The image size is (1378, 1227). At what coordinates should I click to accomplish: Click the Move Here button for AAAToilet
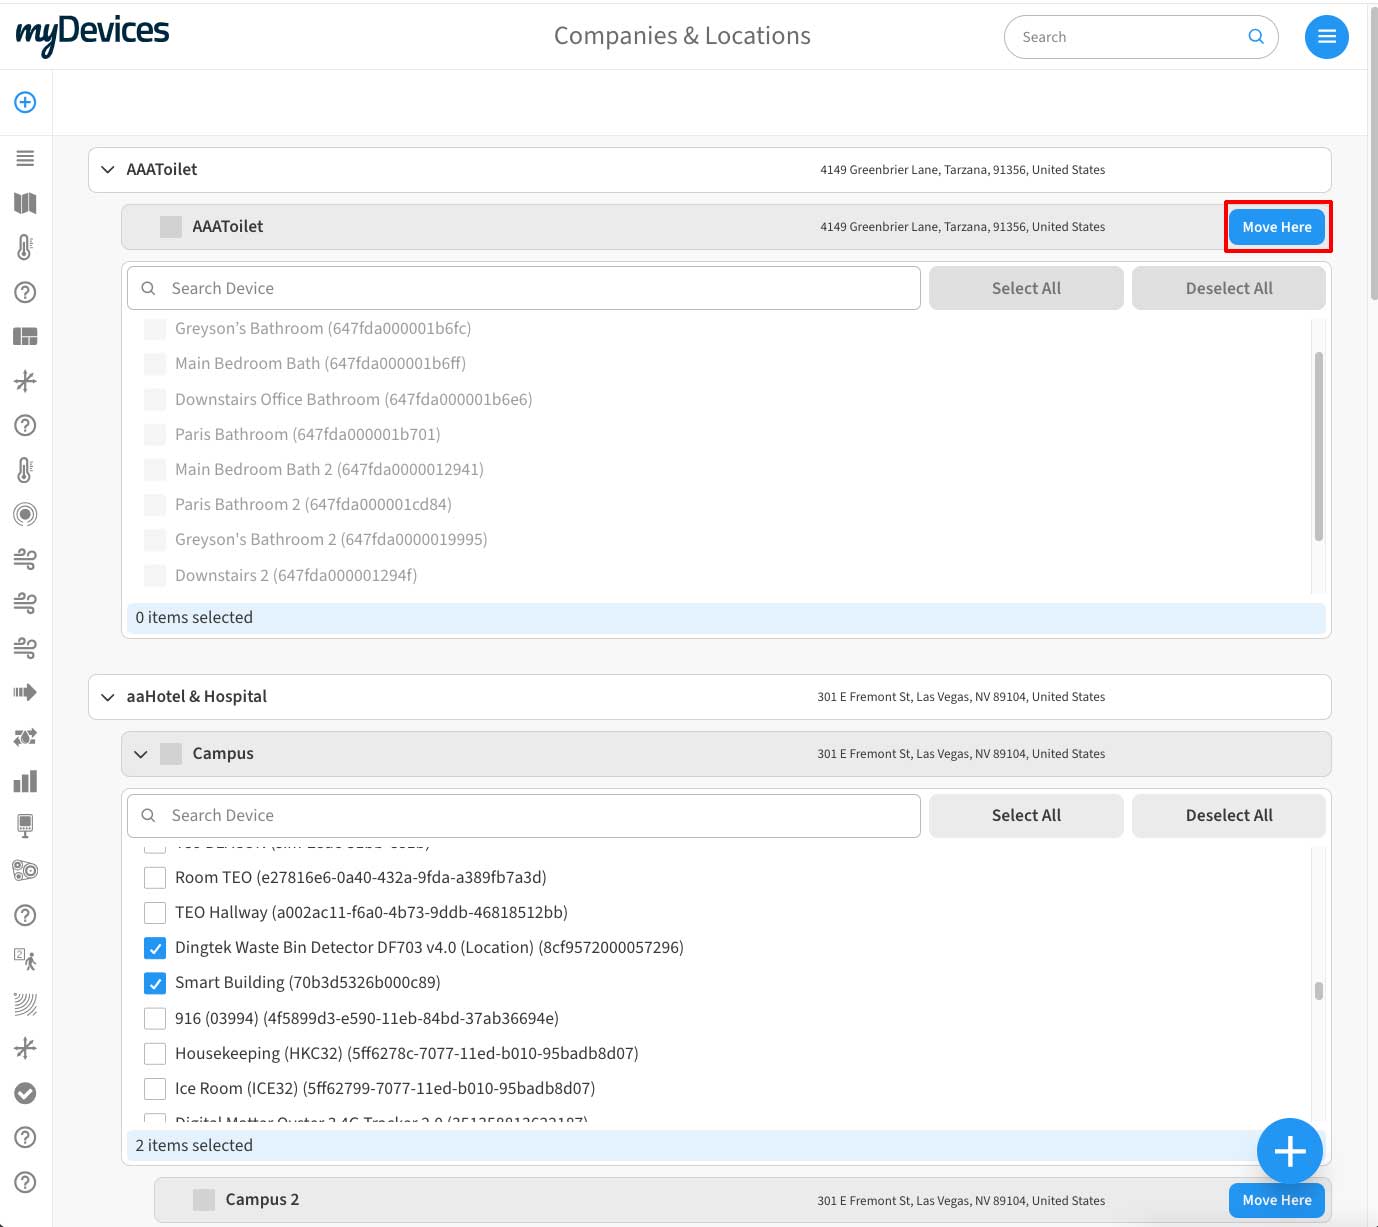coord(1277,227)
